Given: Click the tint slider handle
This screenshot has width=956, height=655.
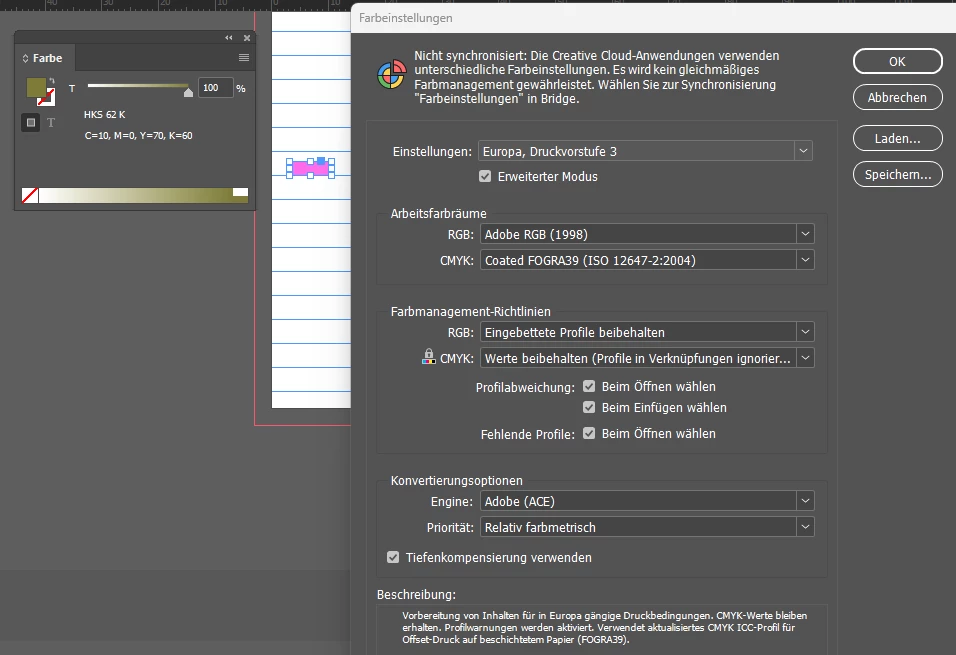Looking at the screenshot, I should click(x=188, y=93).
